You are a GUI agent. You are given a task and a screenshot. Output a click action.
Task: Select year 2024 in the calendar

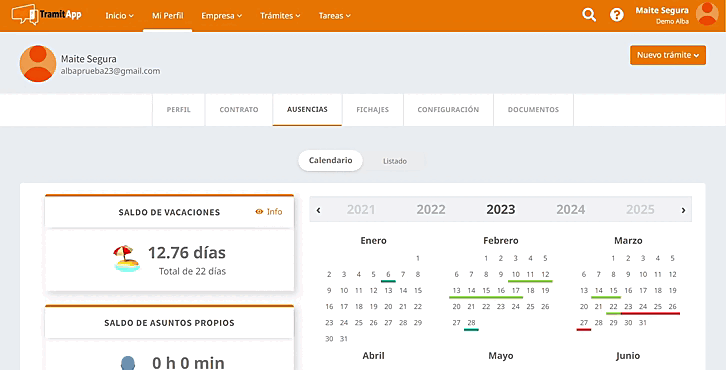pyautogui.click(x=570, y=210)
